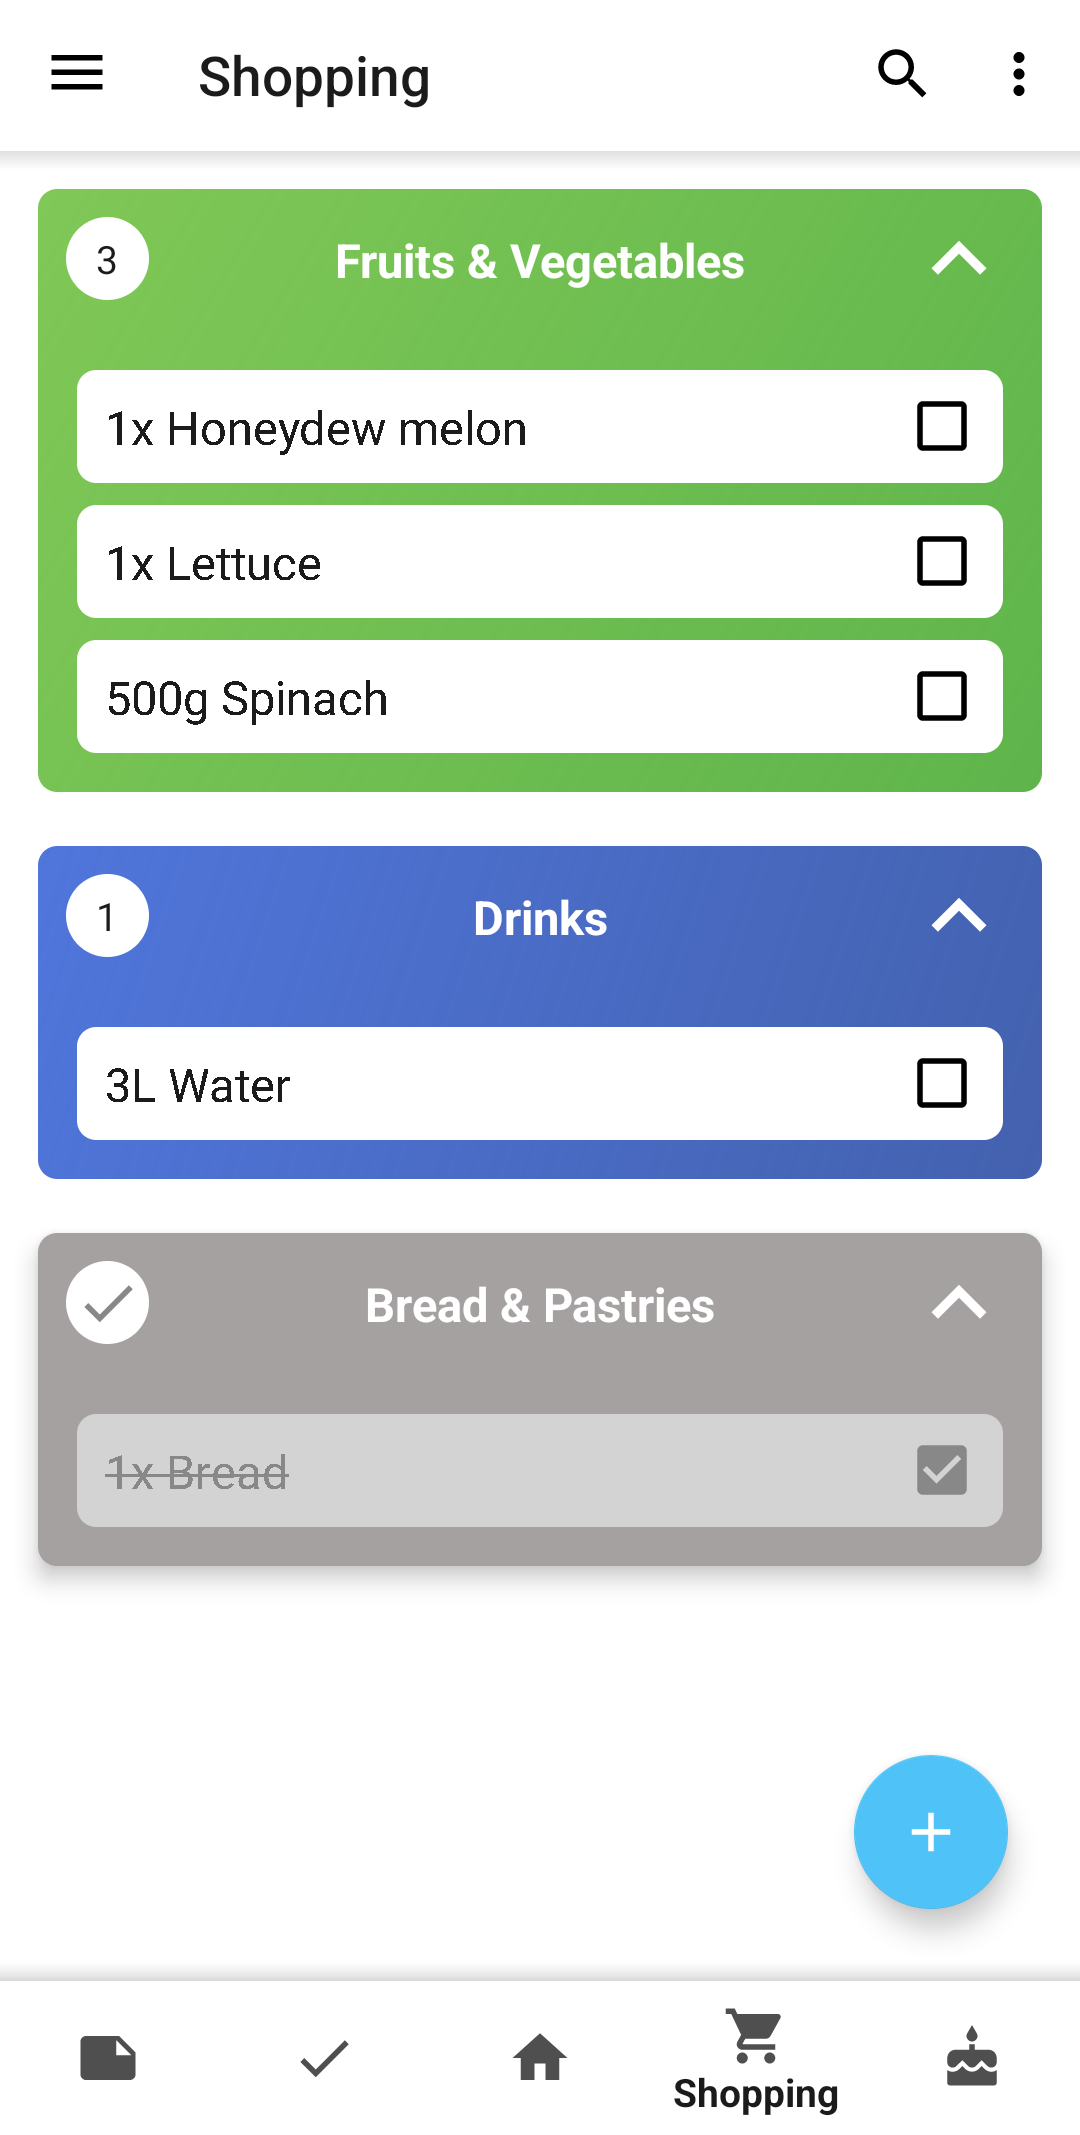Go to the home icon tab
This screenshot has height=2135, width=1080.
[540, 2058]
